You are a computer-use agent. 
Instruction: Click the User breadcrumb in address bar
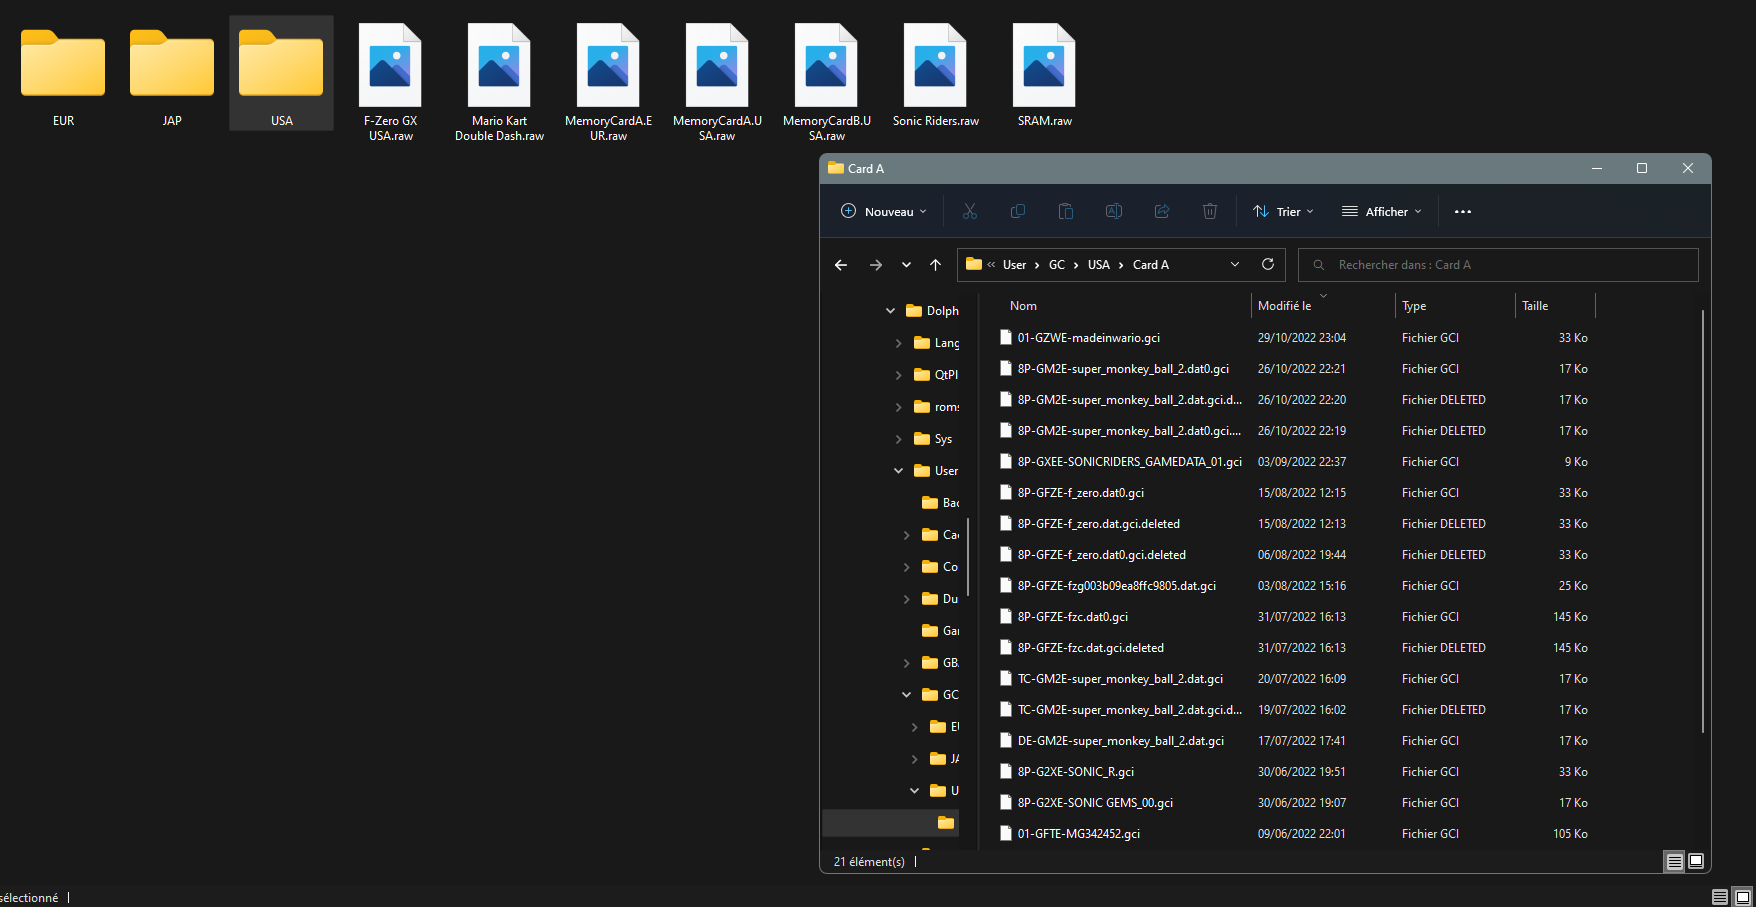pyautogui.click(x=1014, y=265)
